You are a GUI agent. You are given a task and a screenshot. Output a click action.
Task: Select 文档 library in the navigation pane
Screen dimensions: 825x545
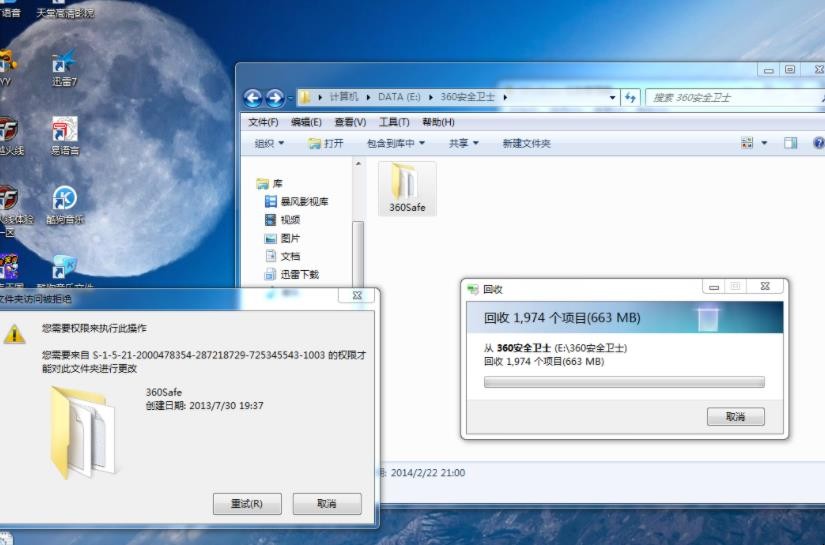click(x=282, y=256)
